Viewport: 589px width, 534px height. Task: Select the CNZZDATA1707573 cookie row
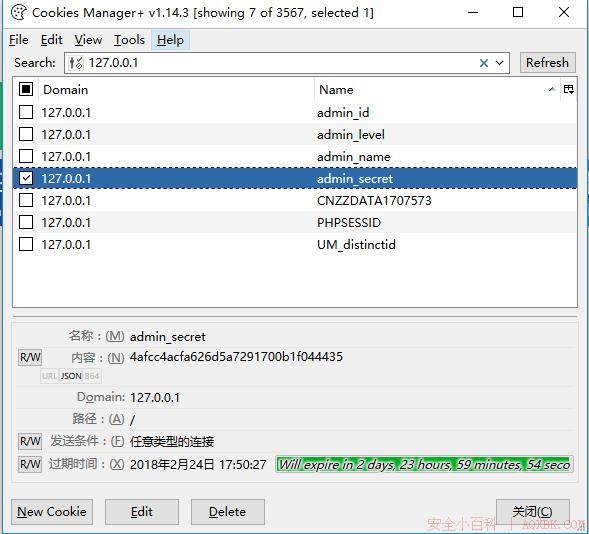(295, 201)
